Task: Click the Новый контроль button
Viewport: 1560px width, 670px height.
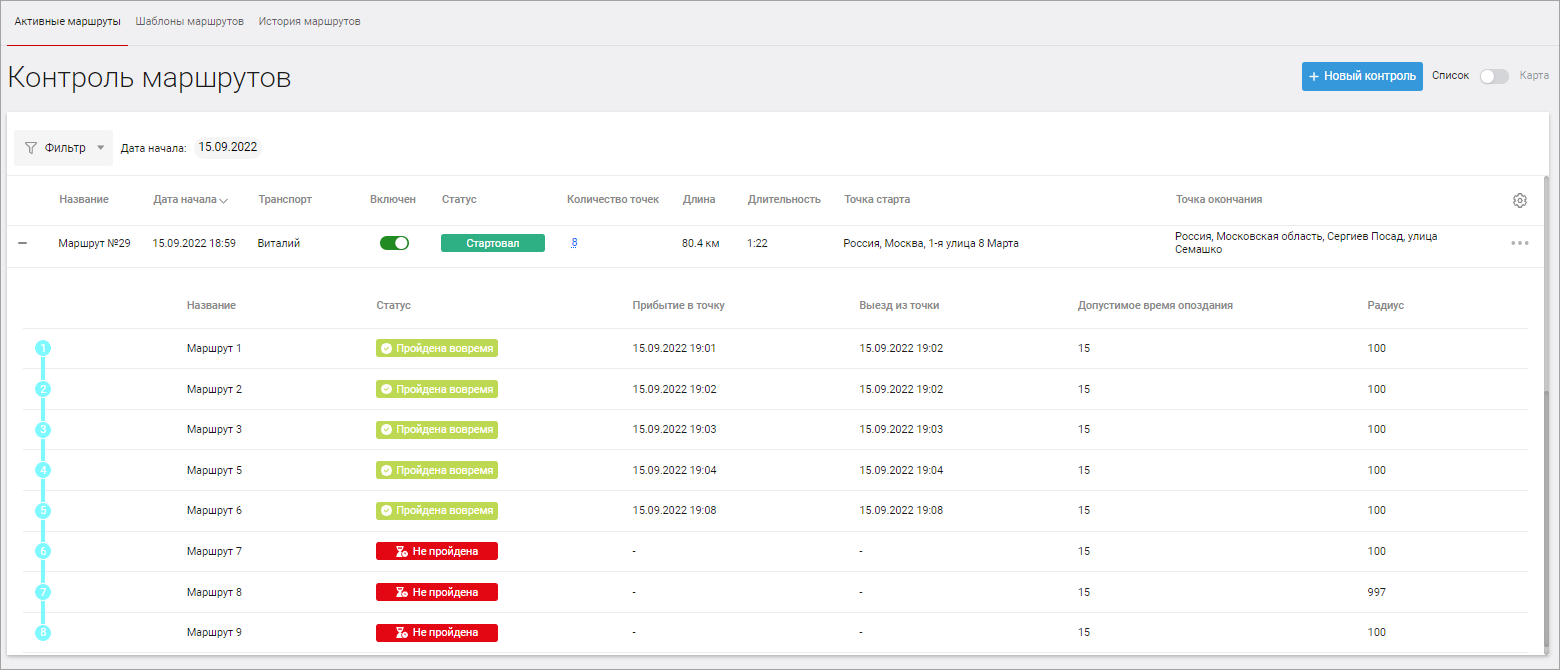Action: click(x=1362, y=77)
